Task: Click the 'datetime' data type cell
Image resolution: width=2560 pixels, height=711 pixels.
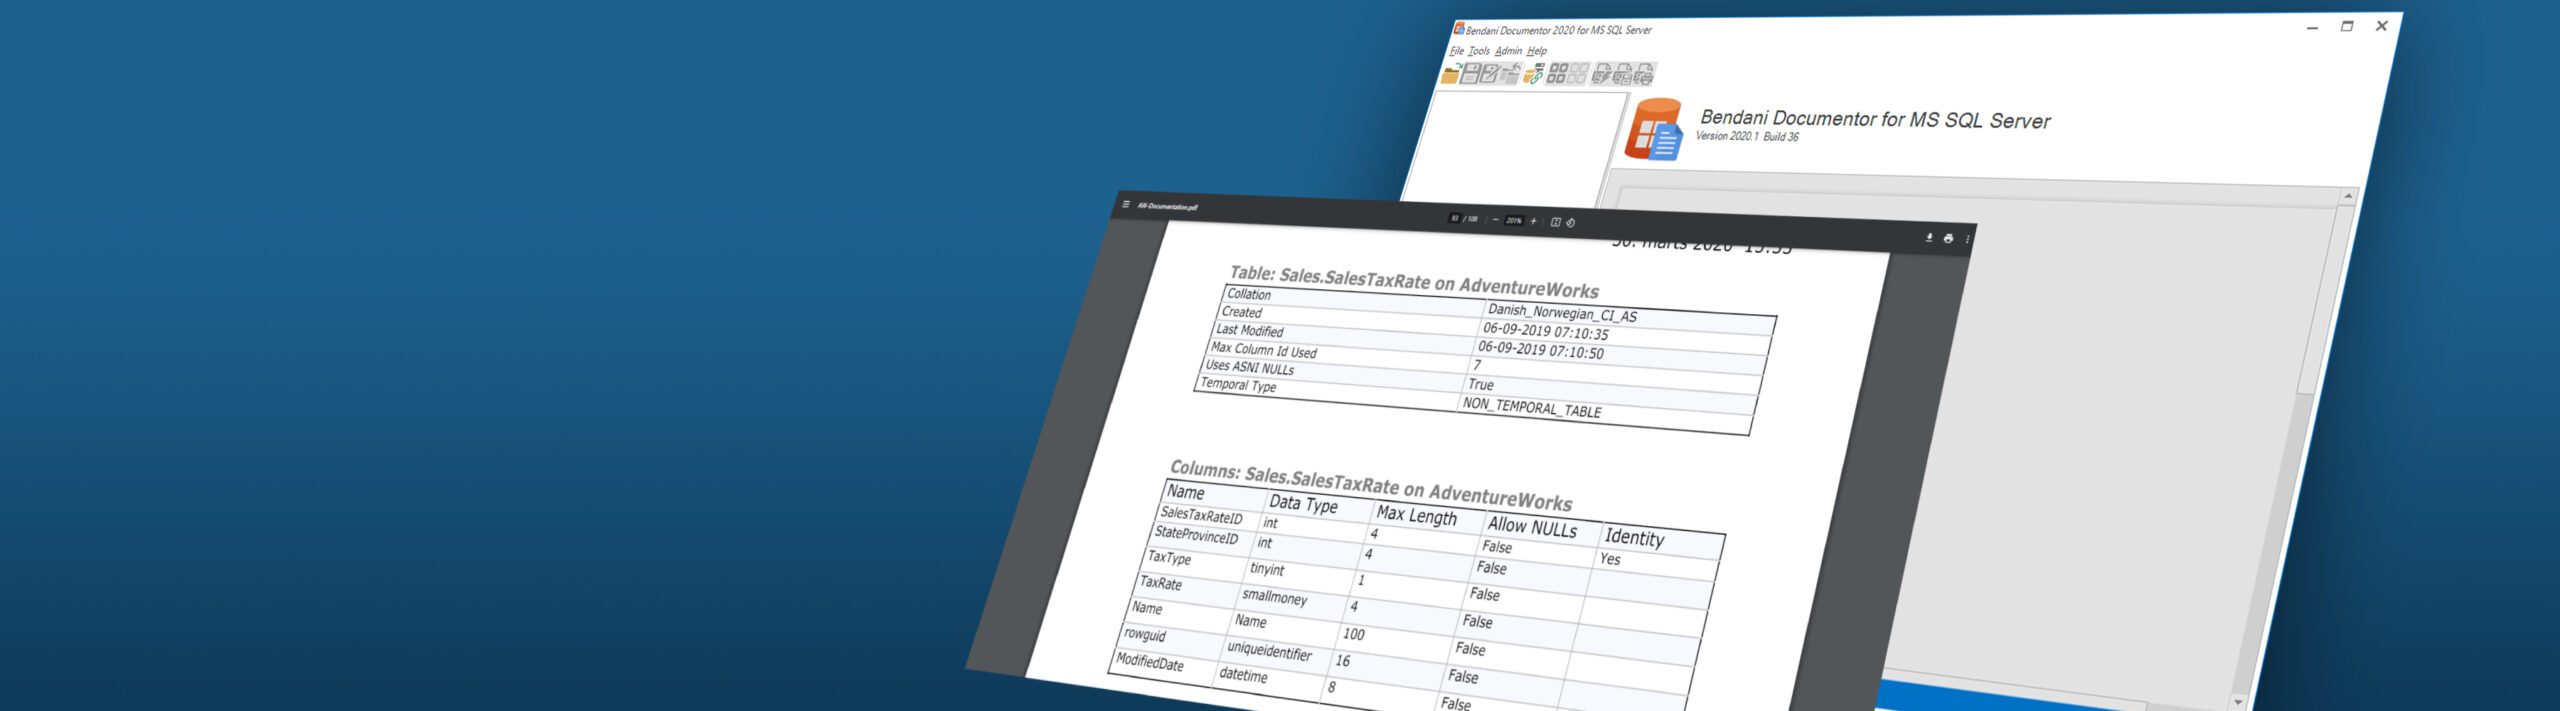Action: coord(1244,676)
